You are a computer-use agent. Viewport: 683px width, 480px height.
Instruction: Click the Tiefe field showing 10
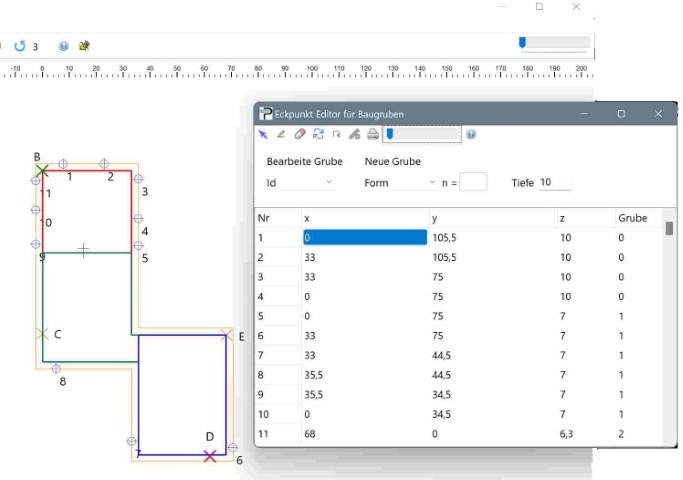[x=554, y=182]
